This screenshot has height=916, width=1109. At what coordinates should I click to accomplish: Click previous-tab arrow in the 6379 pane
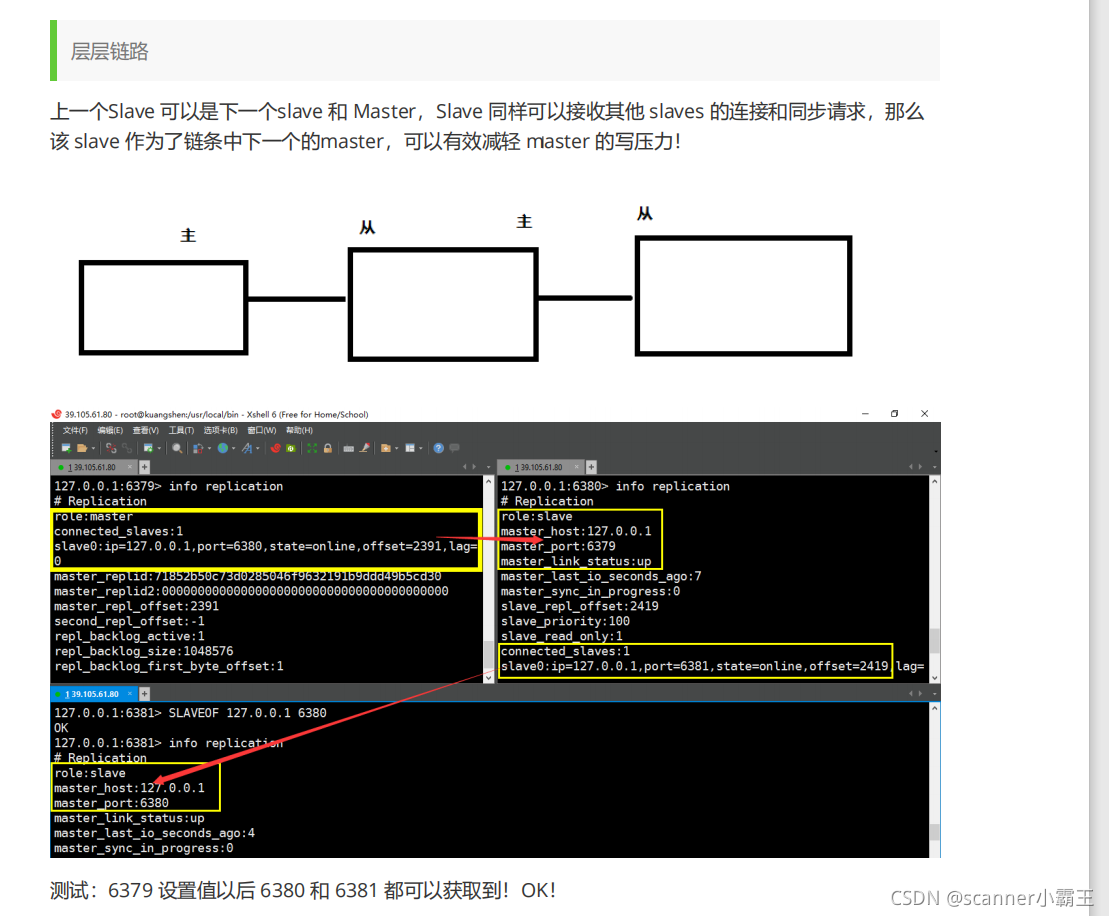coord(465,468)
